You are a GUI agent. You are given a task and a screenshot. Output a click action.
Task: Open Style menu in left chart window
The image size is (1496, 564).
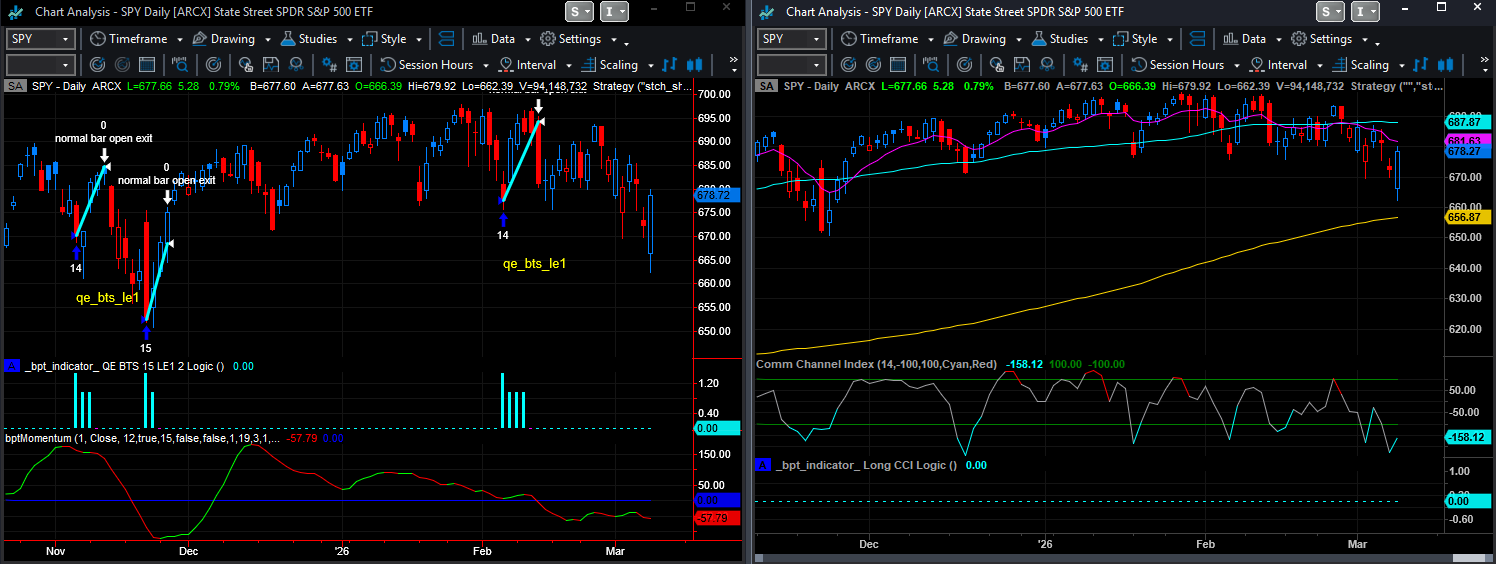click(x=391, y=39)
